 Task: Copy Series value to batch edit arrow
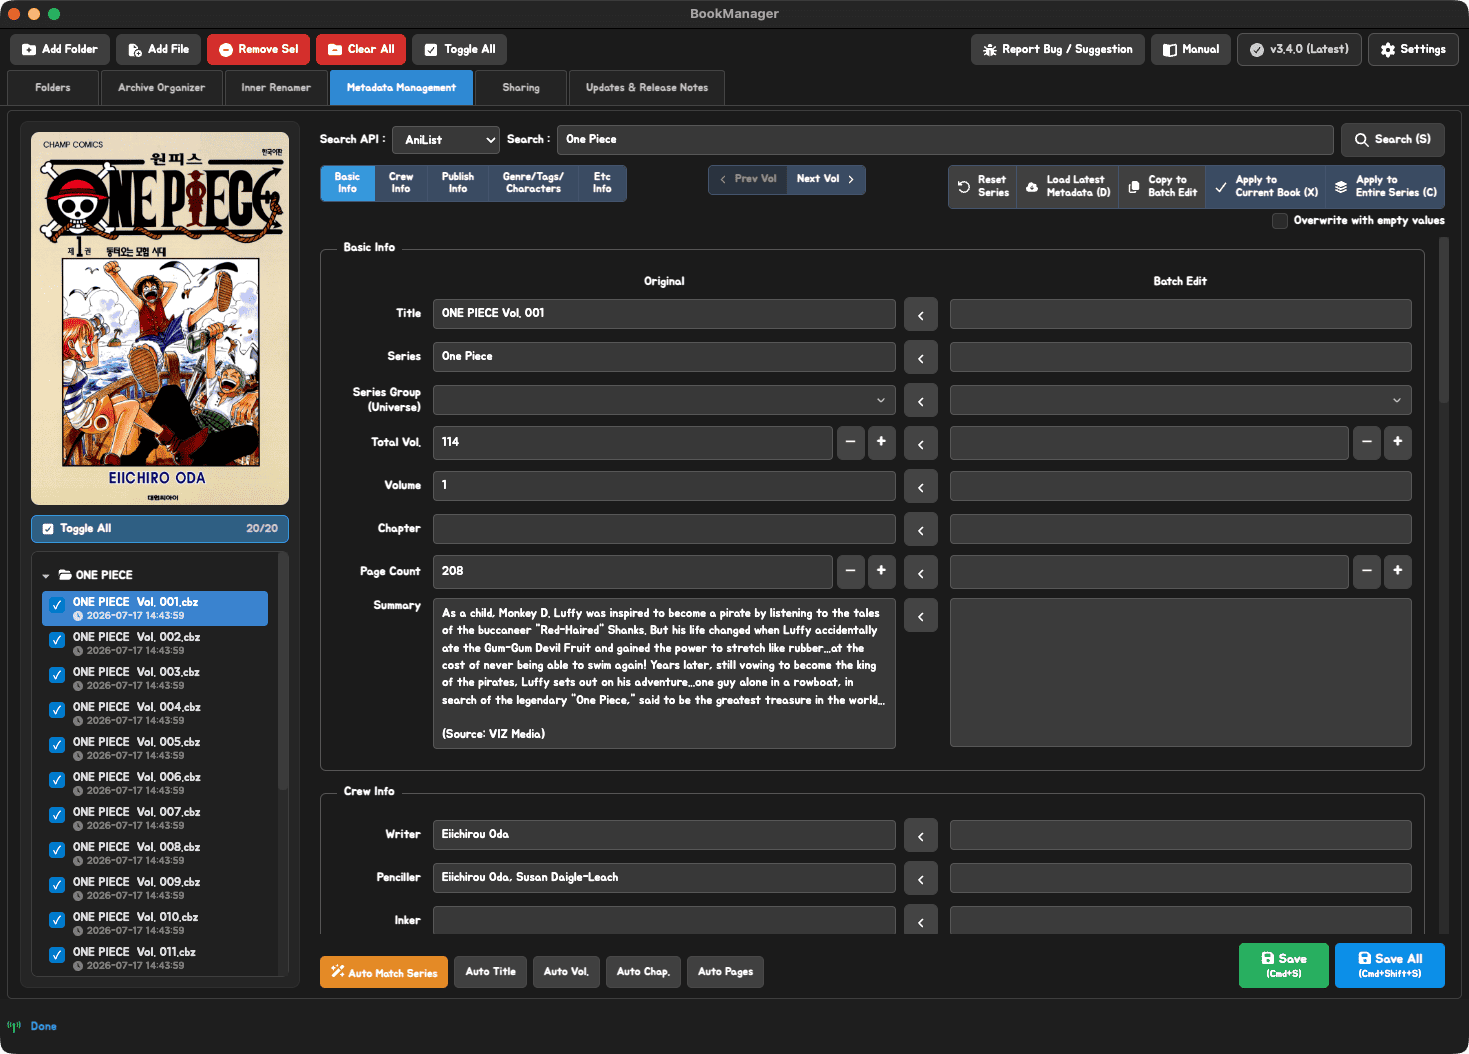pyautogui.click(x=921, y=357)
